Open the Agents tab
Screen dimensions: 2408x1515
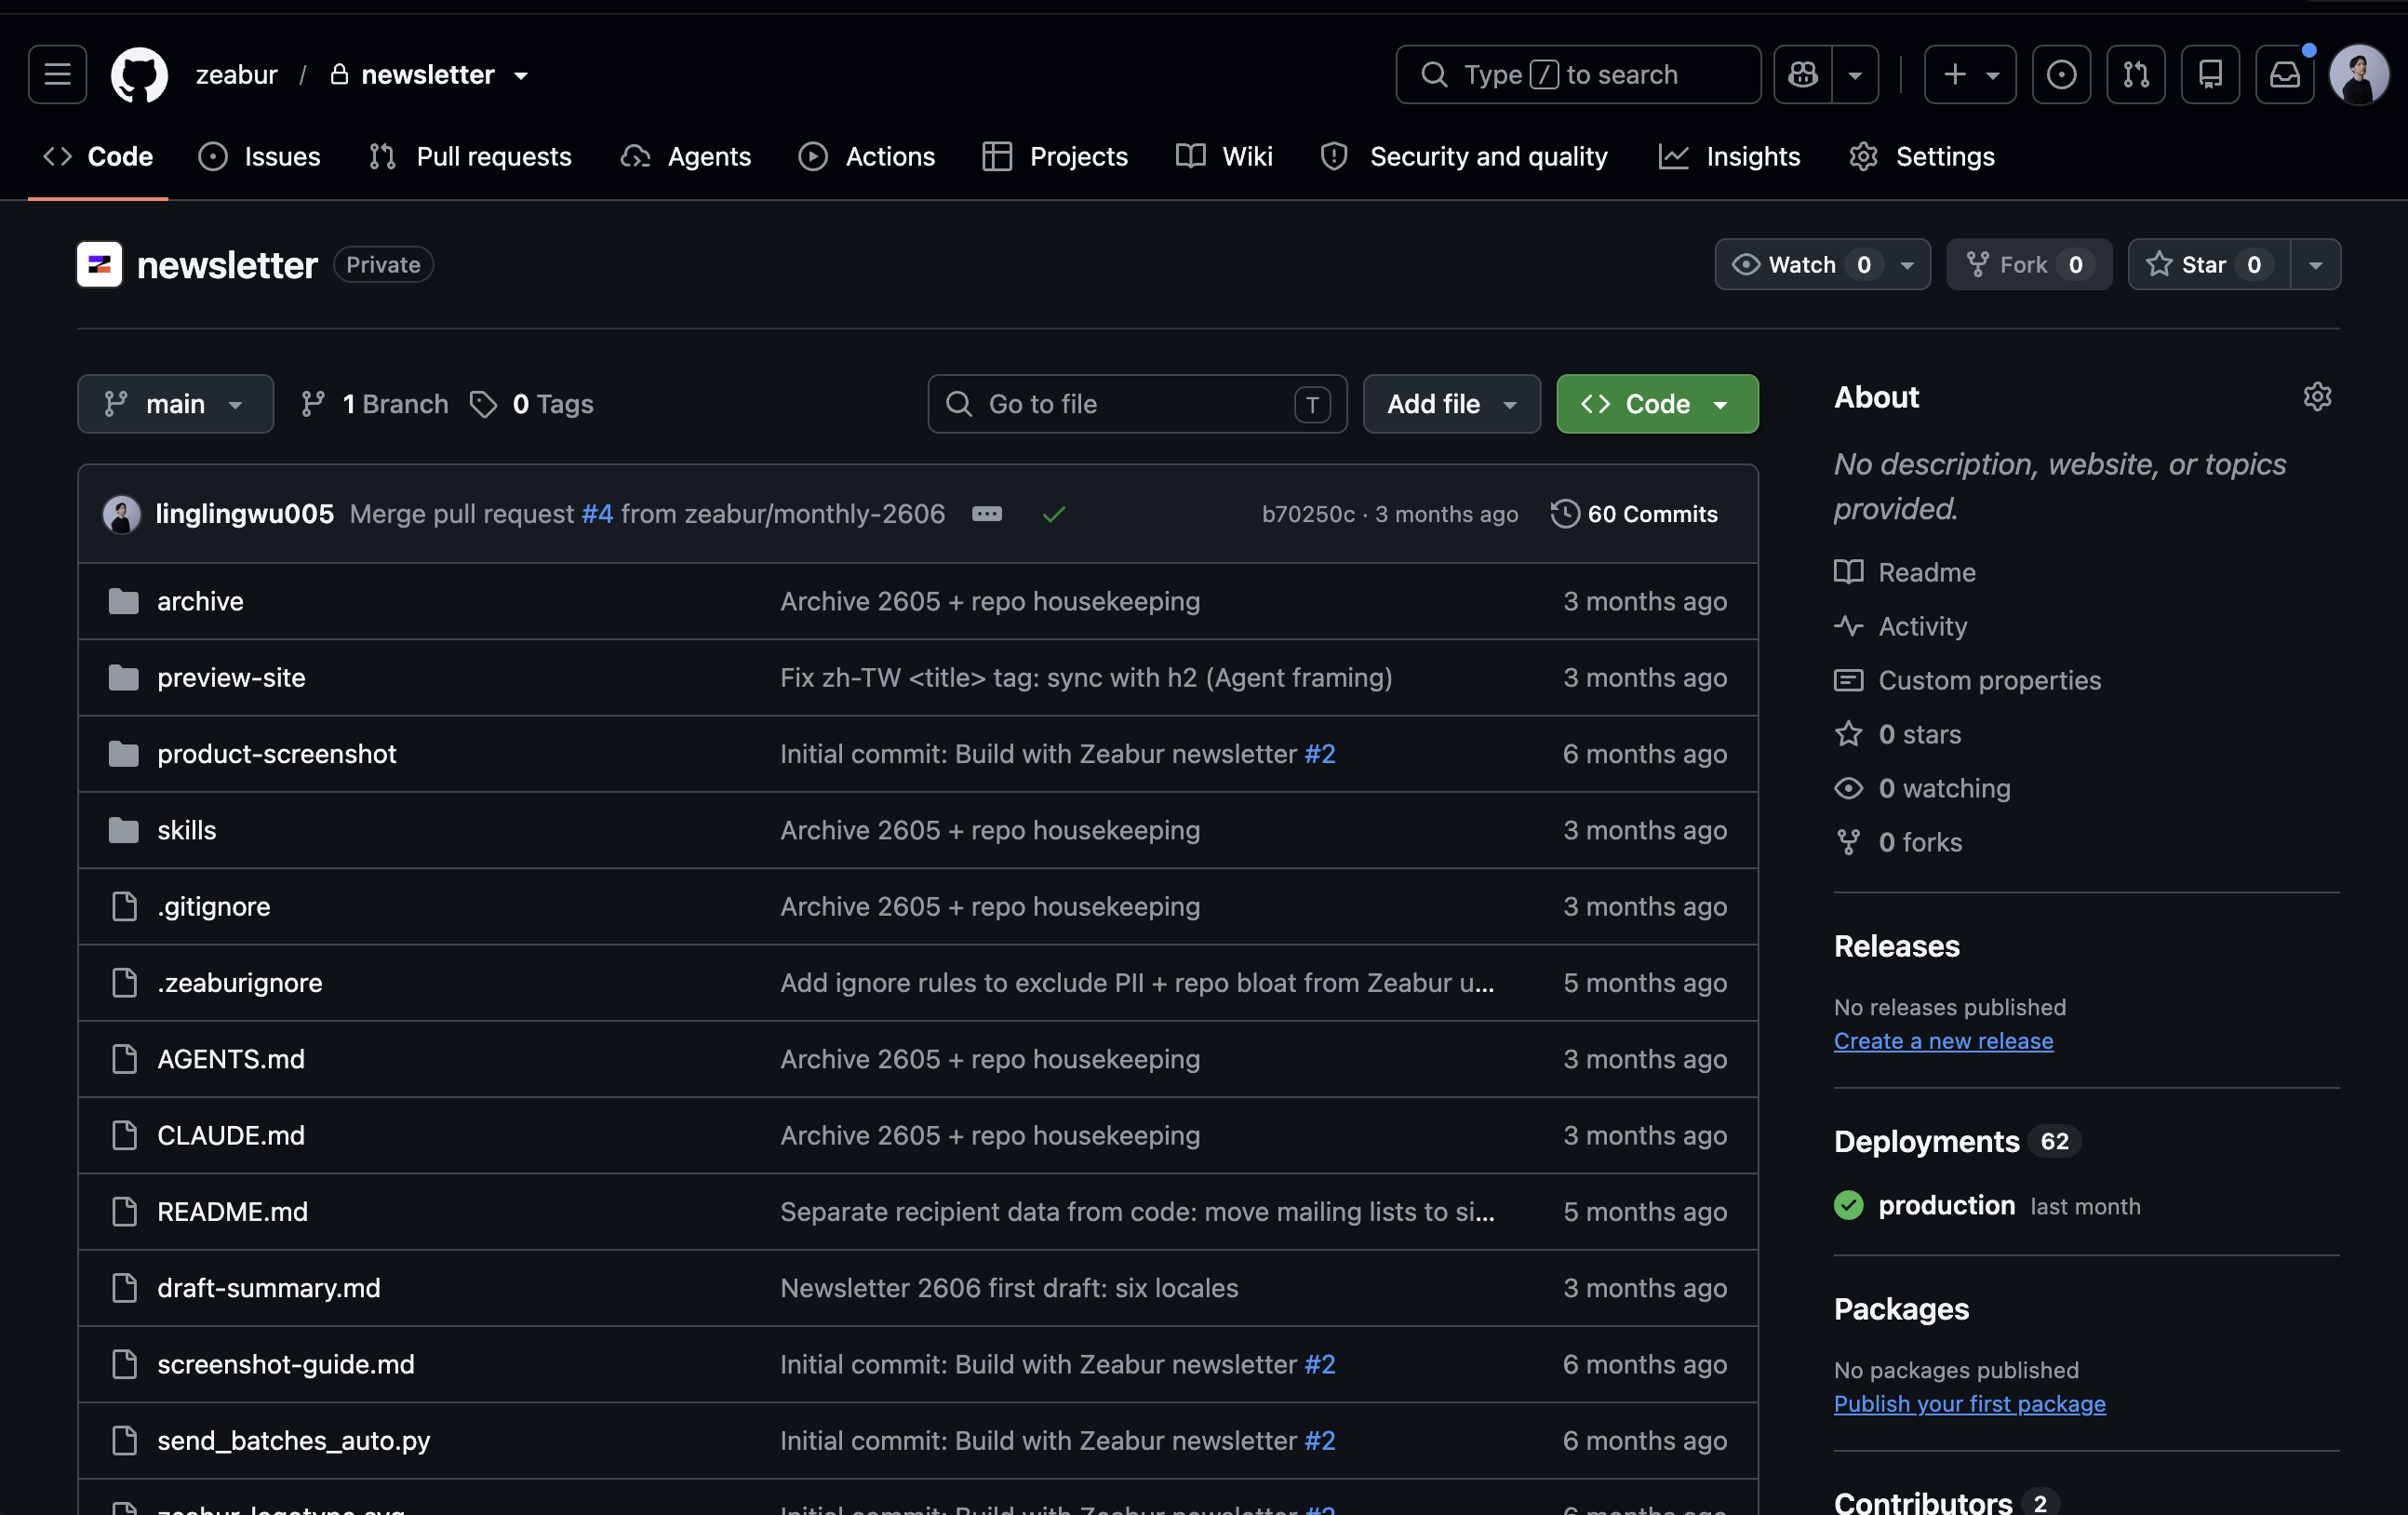(686, 156)
